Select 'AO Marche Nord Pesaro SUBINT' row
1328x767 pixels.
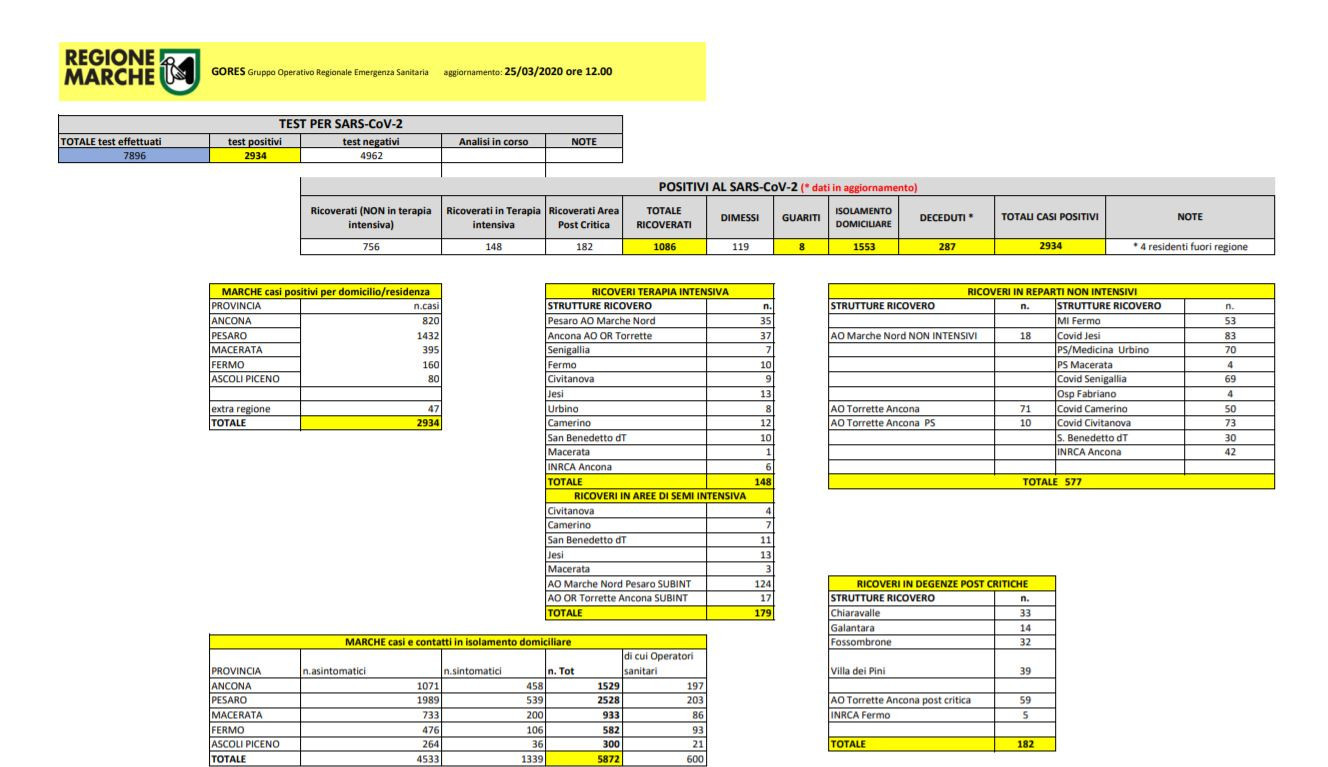[x=660, y=583]
